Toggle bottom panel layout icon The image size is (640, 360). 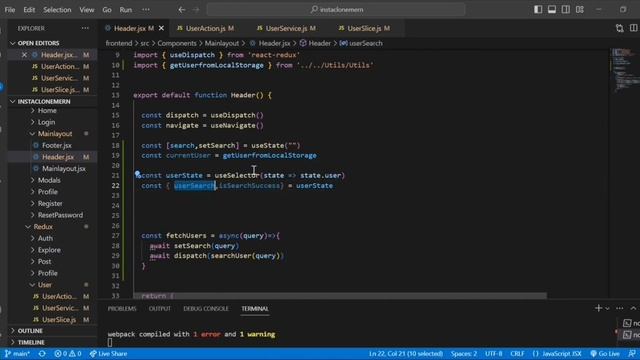(552, 9)
